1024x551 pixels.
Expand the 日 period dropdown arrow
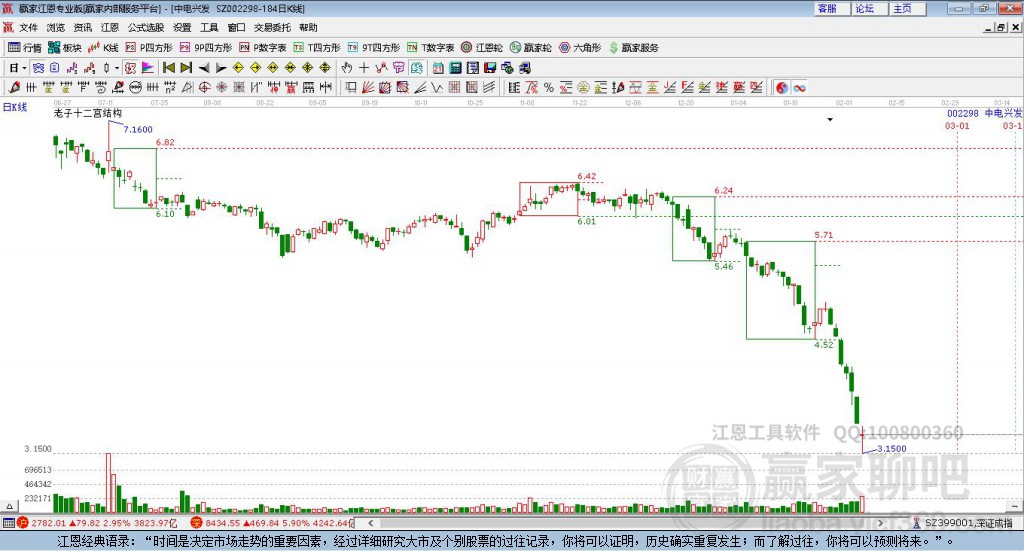click(24, 68)
